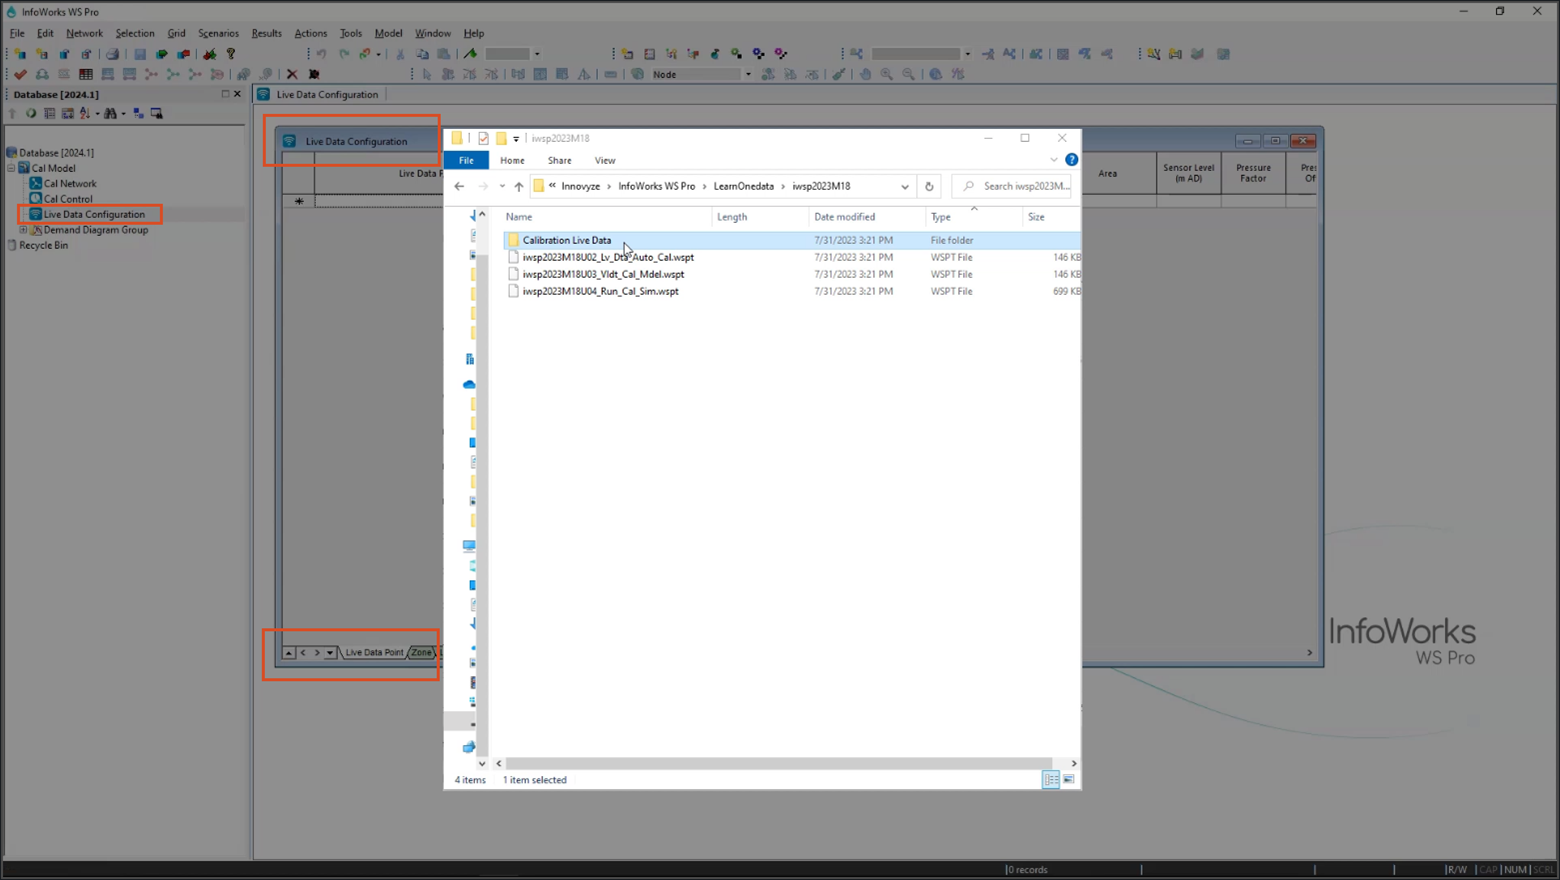Click the copy icon in main toolbar
Screen dimensions: 1560x880
[422, 54]
